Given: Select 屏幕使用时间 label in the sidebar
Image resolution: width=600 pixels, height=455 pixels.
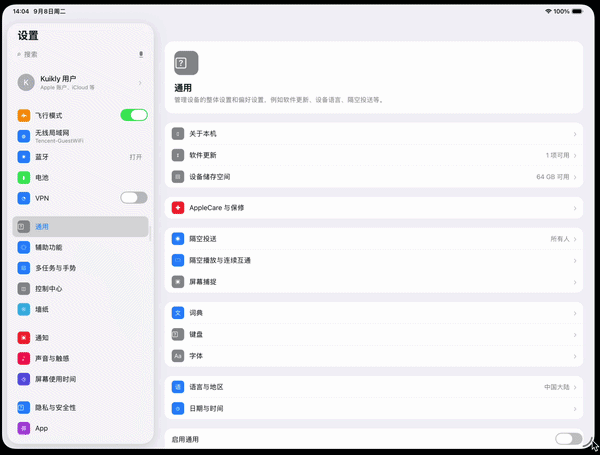Looking at the screenshot, I should click(x=55, y=379).
